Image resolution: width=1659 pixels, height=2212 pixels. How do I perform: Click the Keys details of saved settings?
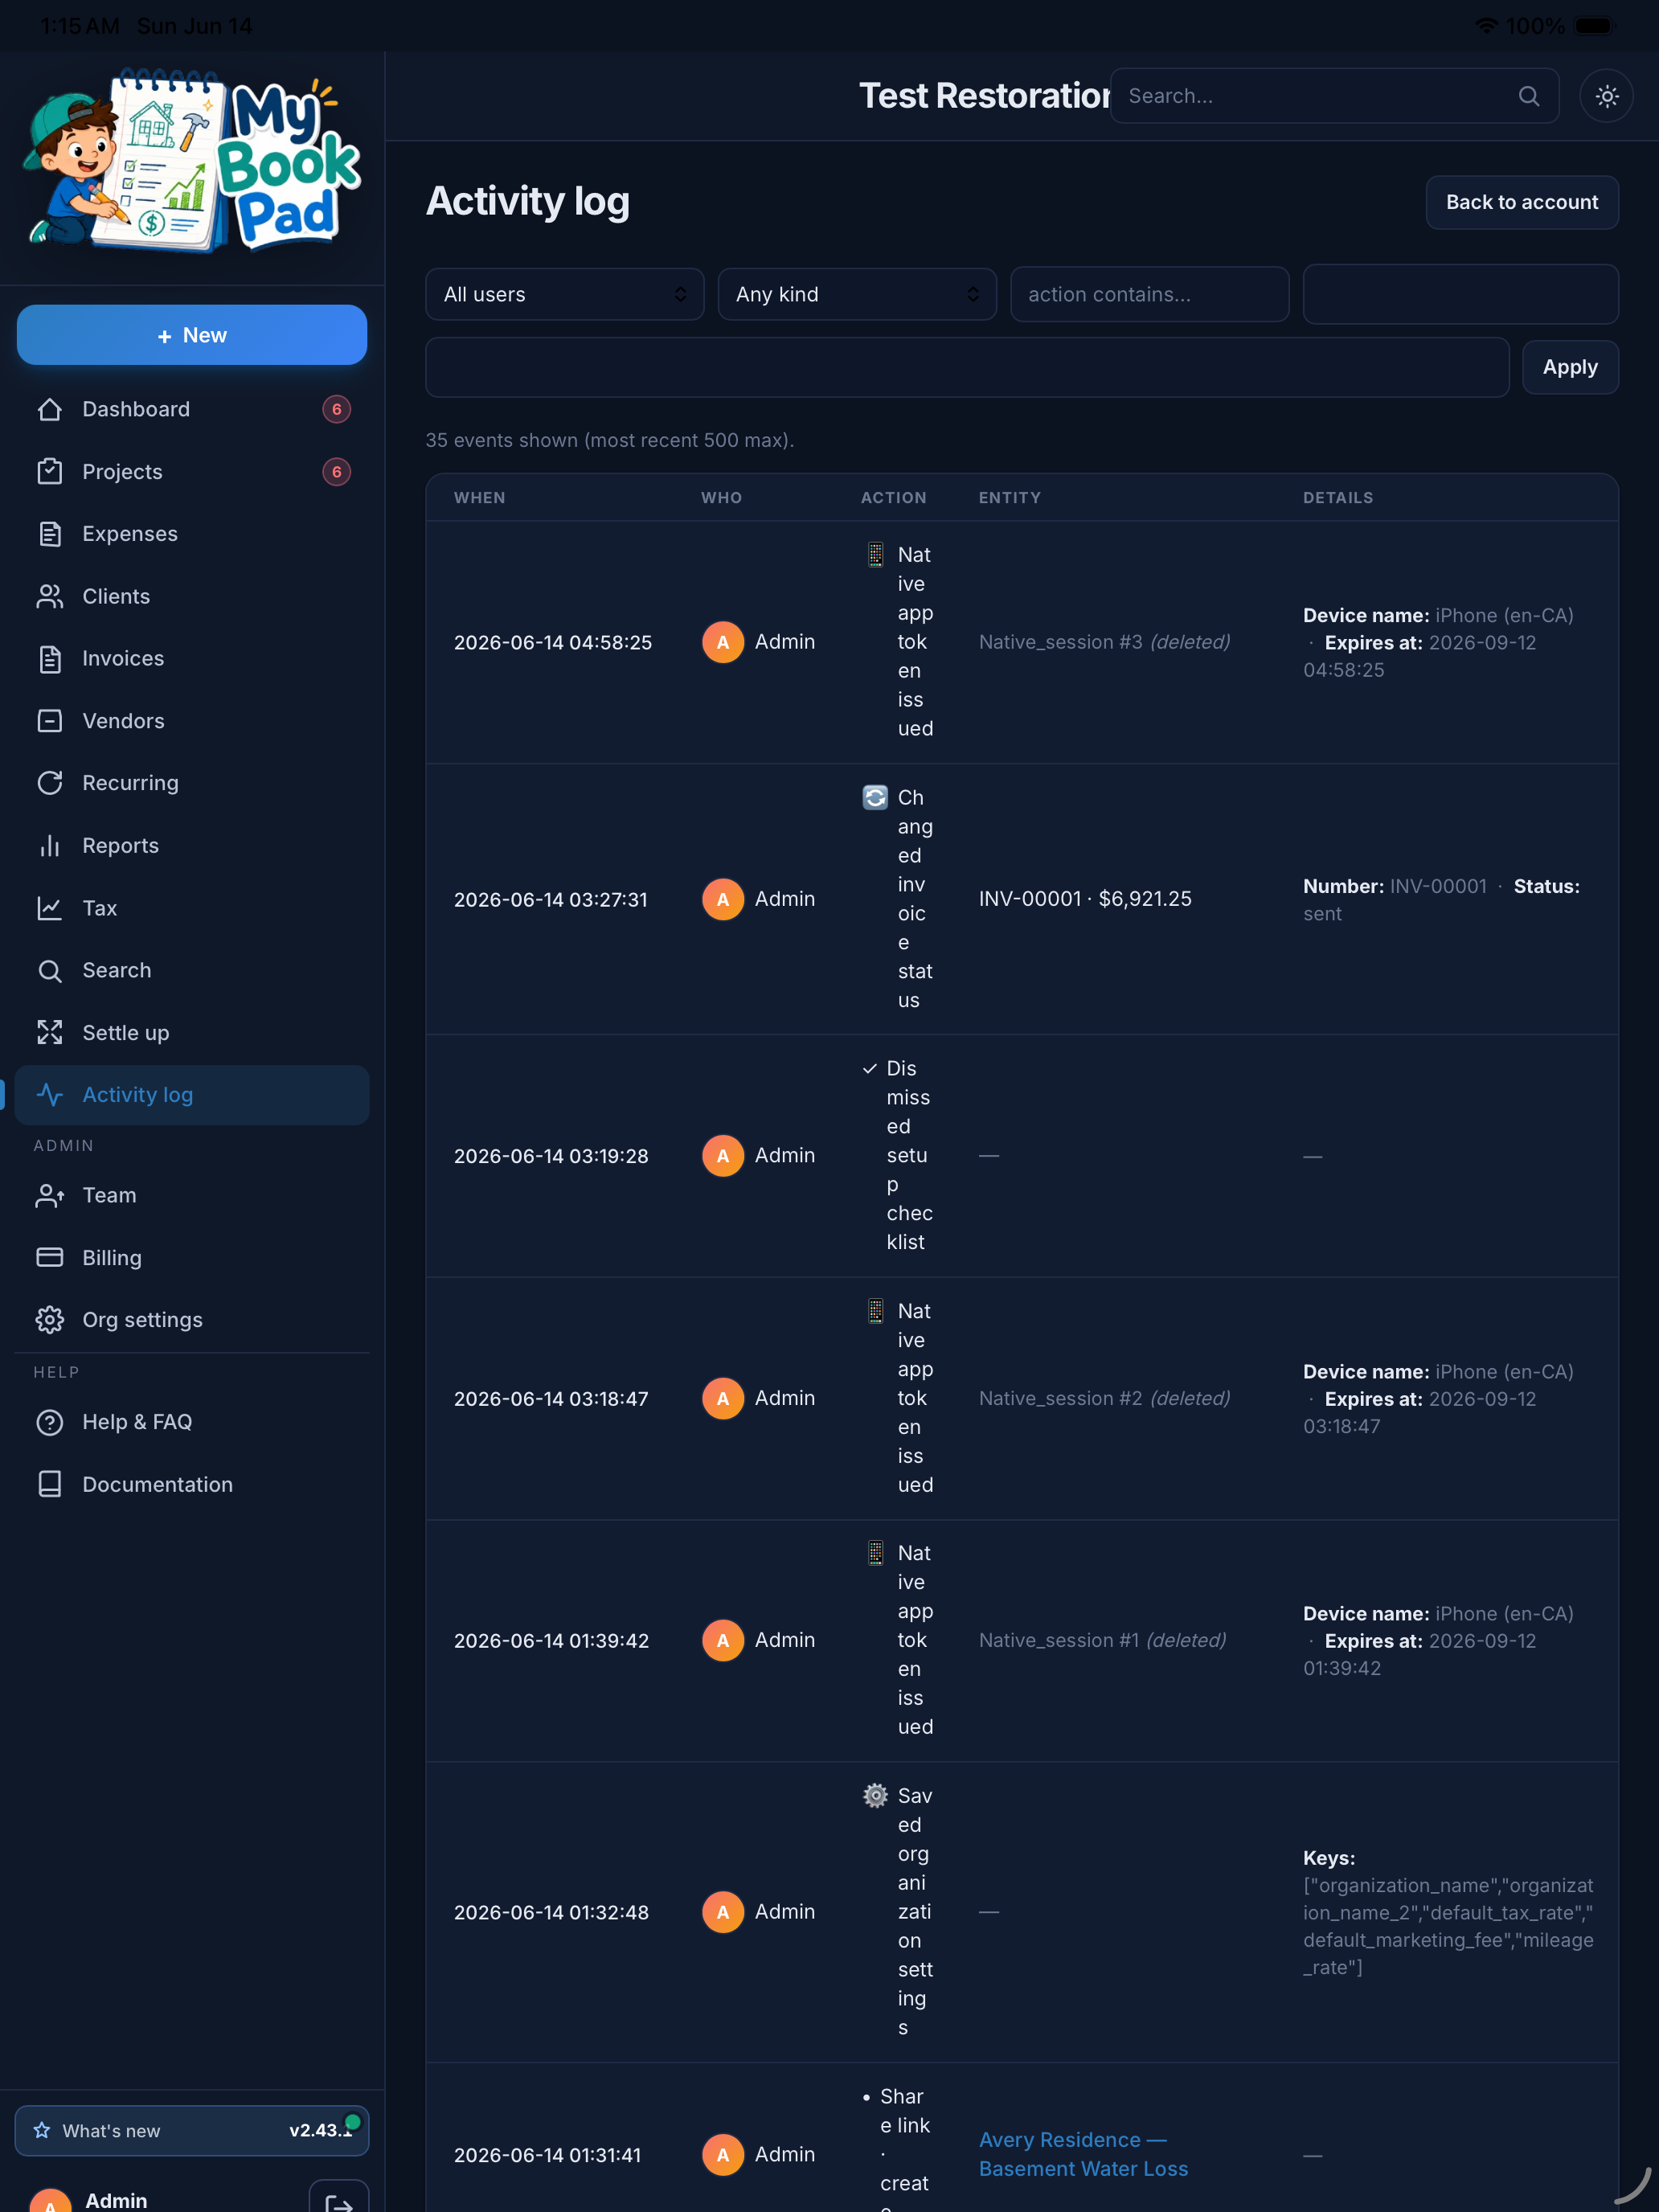(1448, 1912)
